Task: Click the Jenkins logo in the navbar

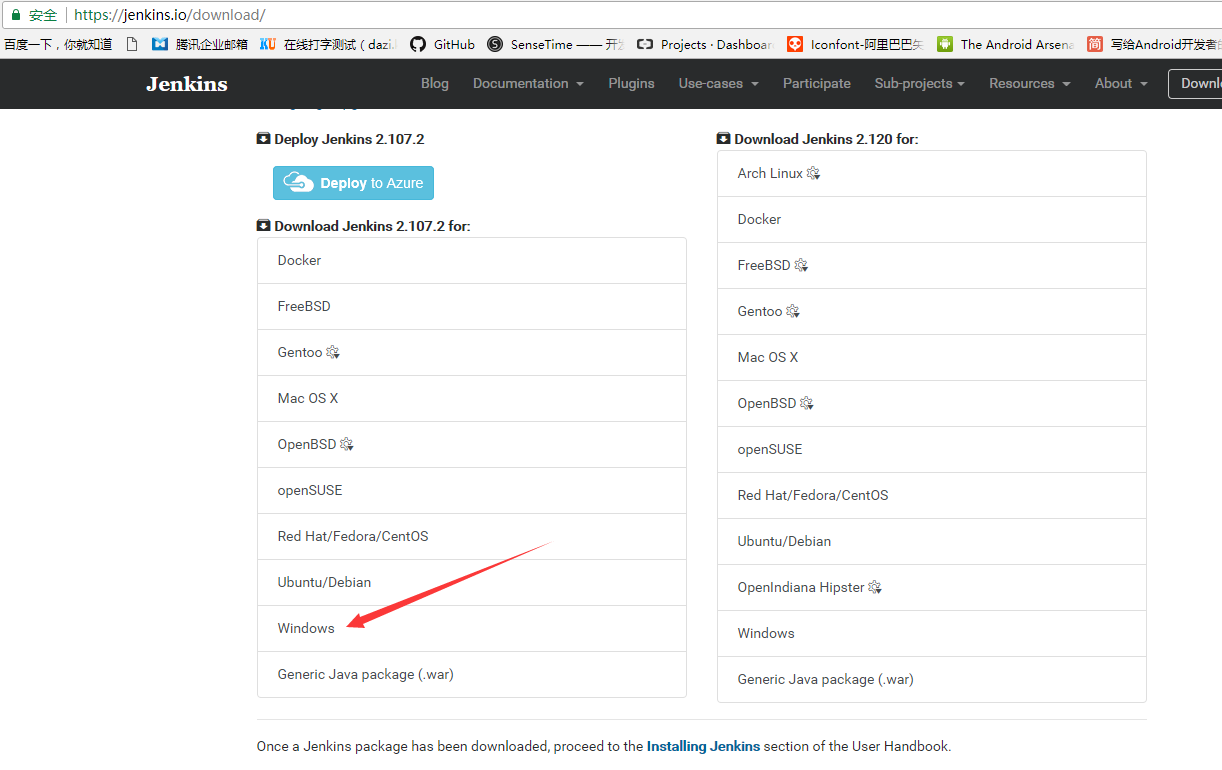Action: point(187,84)
